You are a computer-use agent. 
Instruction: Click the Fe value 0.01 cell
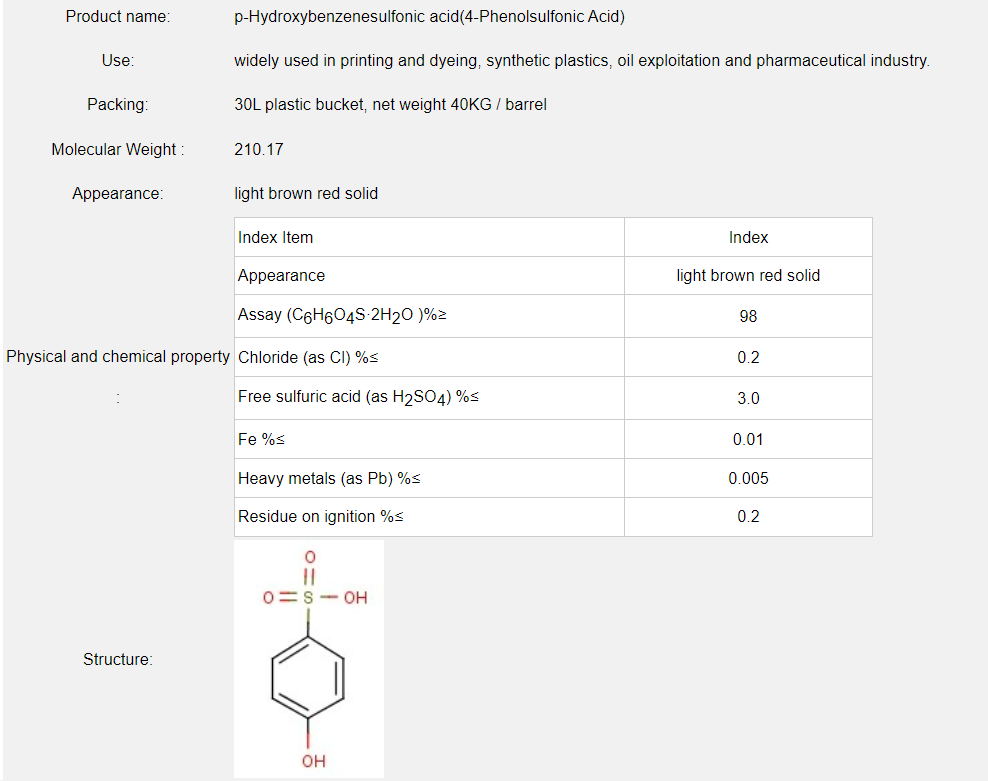(x=748, y=440)
